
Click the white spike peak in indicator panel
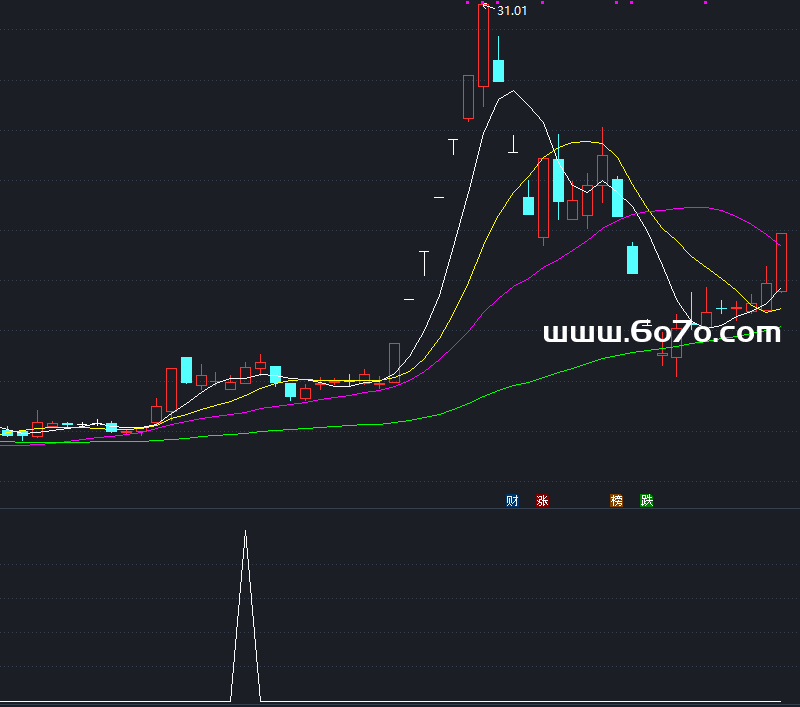tap(246, 532)
